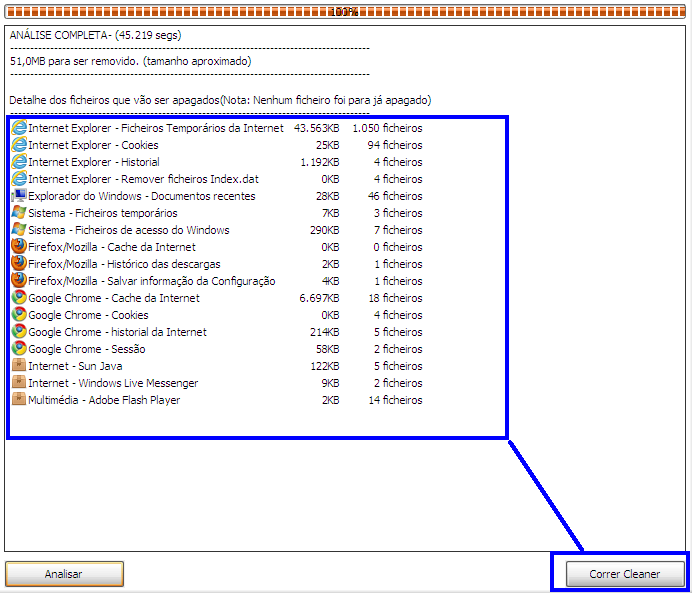
Task: Select 'Explorador do Windows - Documentos recentes' row
Action: tap(142, 196)
